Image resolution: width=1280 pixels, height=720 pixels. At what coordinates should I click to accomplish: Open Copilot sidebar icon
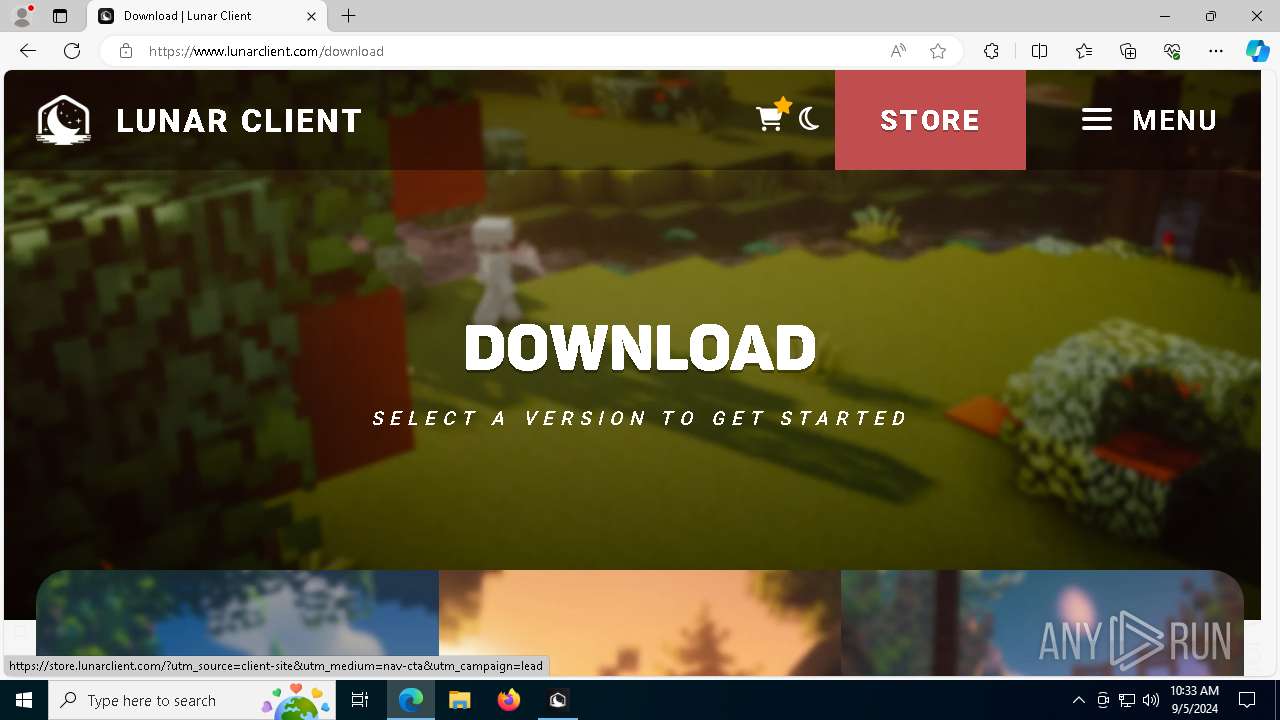[1257, 51]
